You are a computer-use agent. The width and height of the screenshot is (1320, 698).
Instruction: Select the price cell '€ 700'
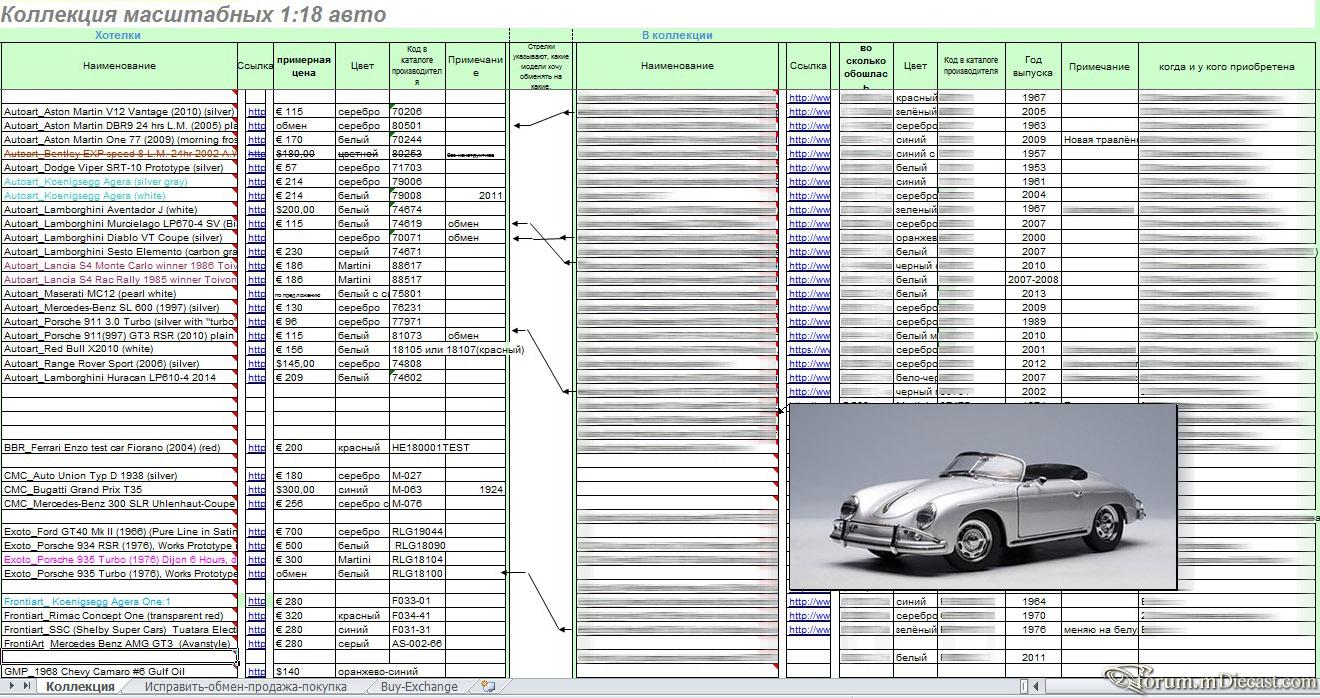304,532
